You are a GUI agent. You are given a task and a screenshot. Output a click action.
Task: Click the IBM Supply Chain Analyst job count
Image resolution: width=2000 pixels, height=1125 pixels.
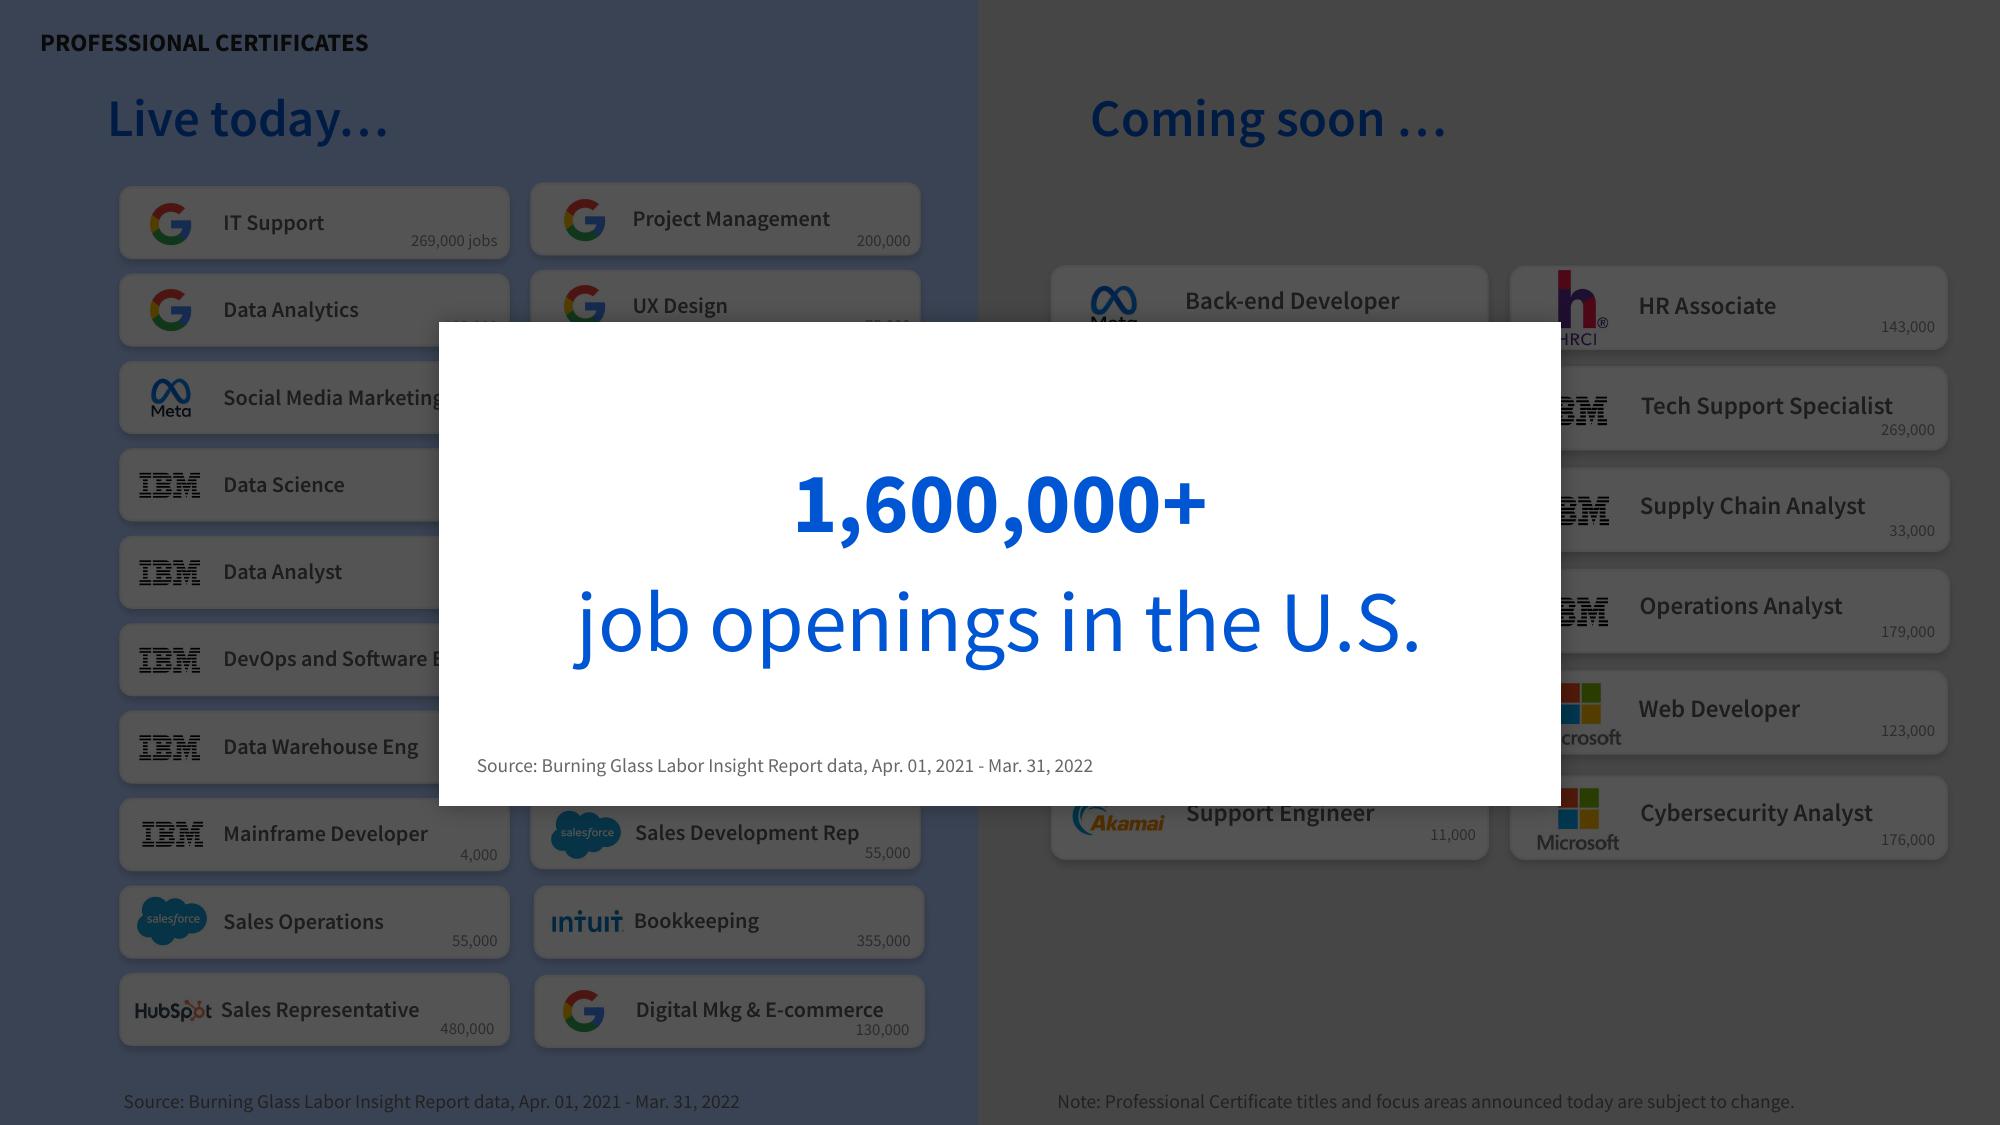point(1912,530)
